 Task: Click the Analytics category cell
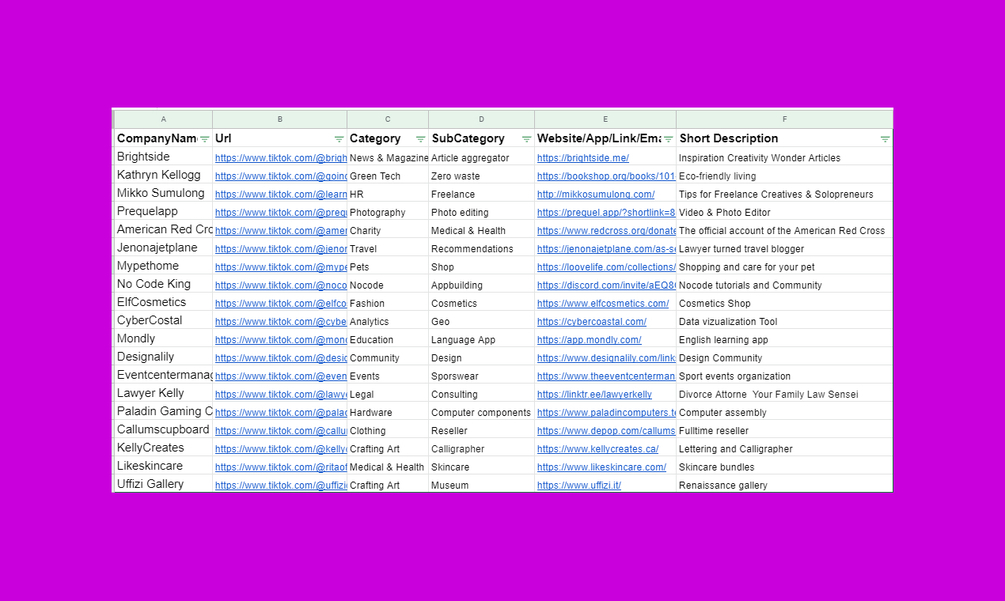click(388, 322)
